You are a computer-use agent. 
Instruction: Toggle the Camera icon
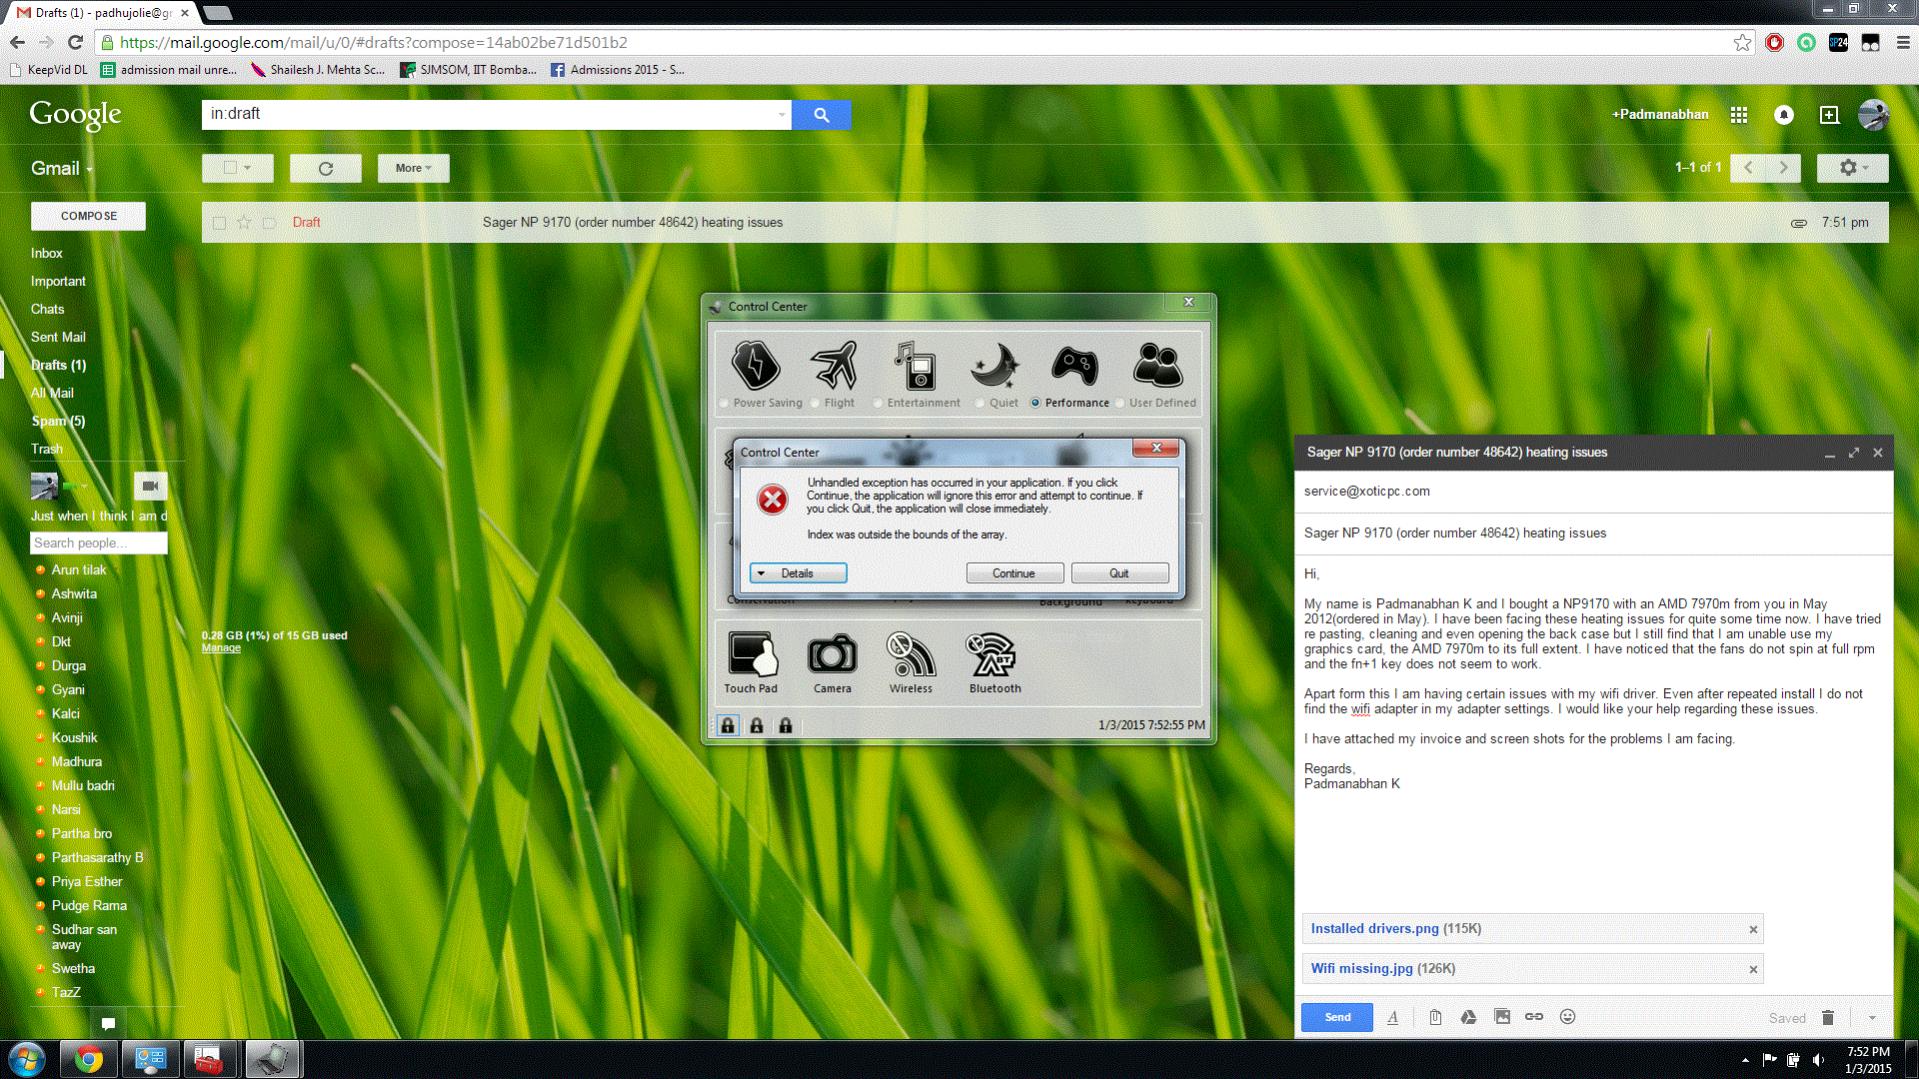(x=832, y=655)
